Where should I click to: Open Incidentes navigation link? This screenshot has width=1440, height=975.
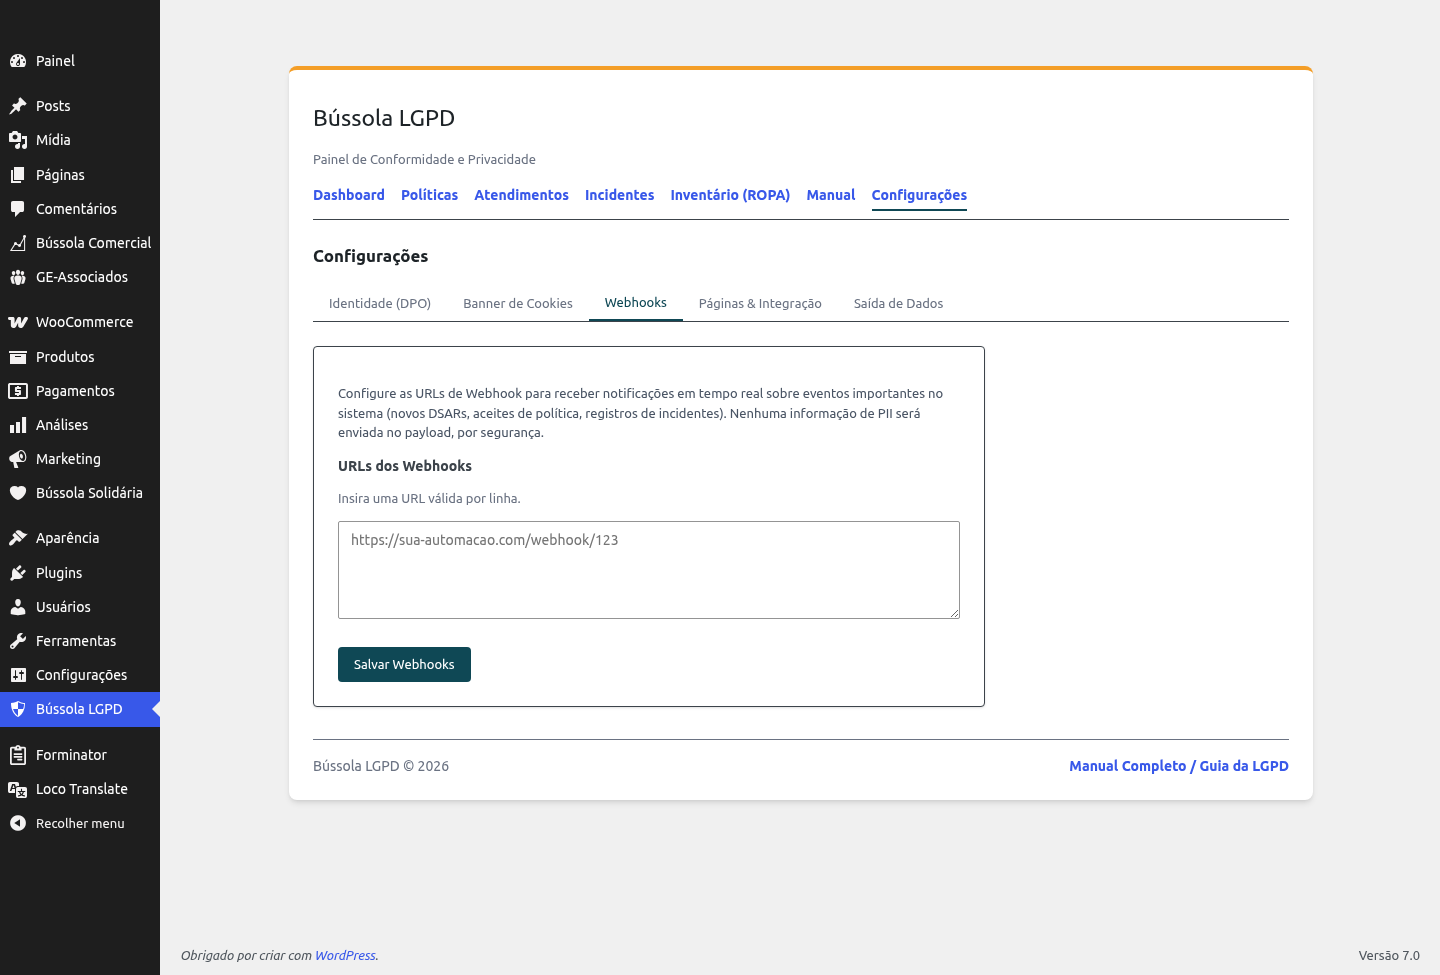pyautogui.click(x=619, y=195)
